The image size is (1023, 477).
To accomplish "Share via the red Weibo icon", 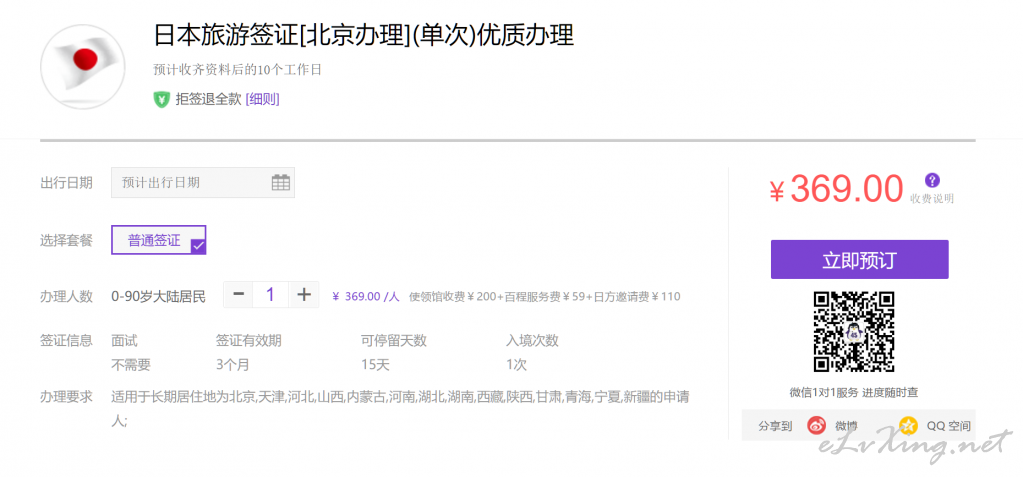I will [x=816, y=425].
